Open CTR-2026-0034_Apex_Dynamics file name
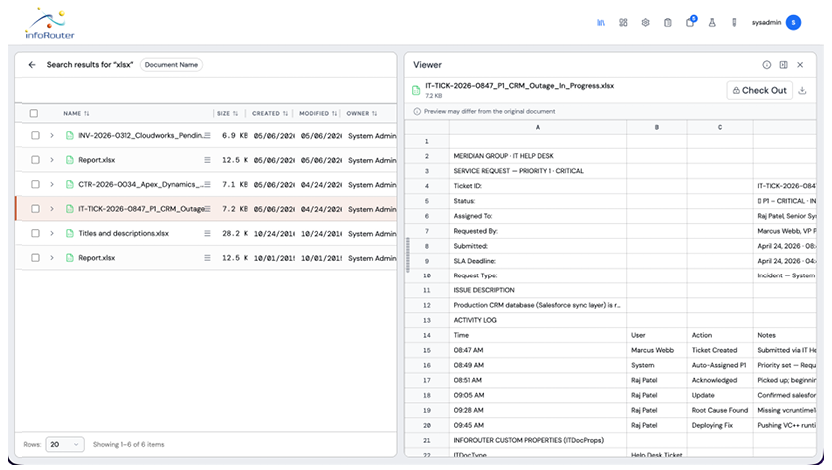The width and height of the screenshot is (832, 470). pos(141,184)
